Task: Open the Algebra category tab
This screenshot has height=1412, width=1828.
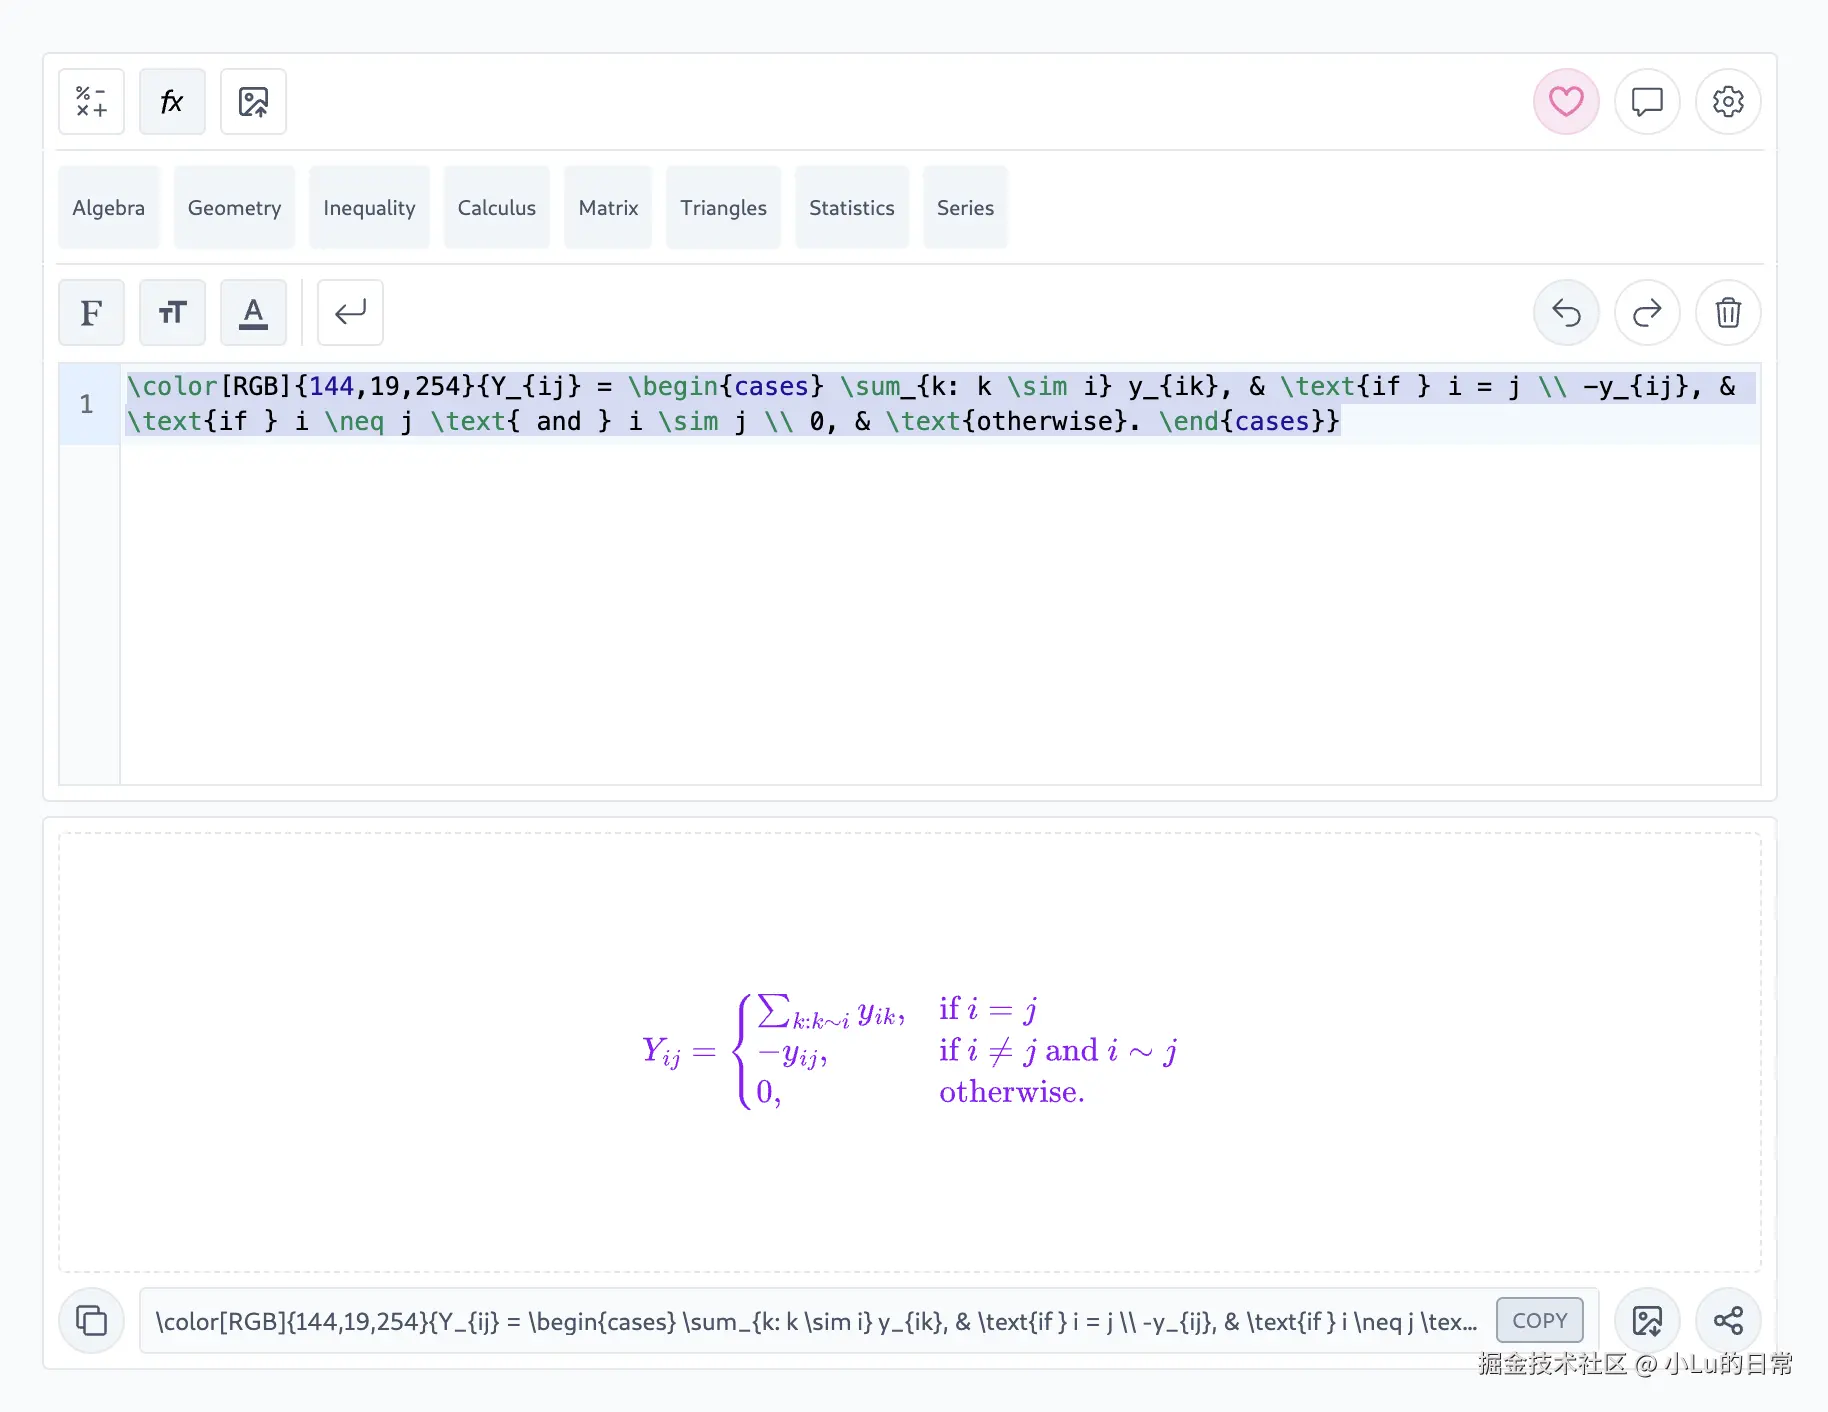Action: click(108, 208)
